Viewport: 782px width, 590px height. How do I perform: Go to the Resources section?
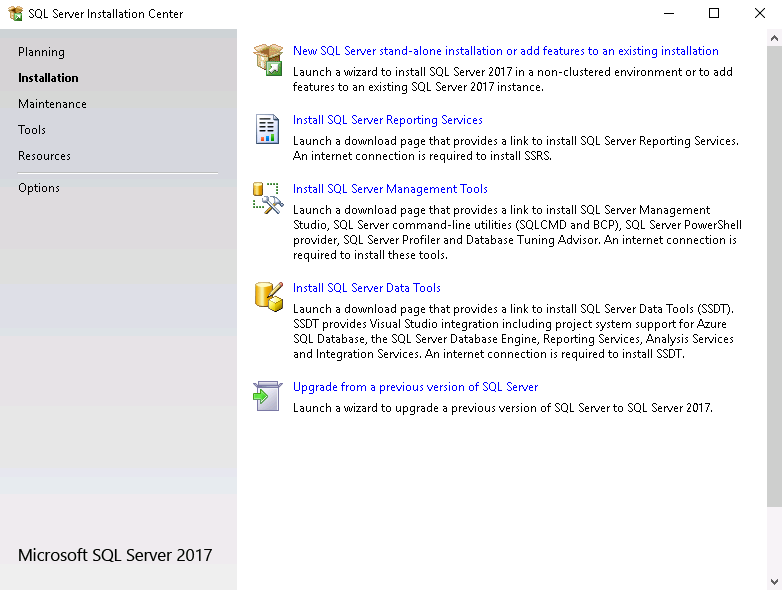(44, 156)
